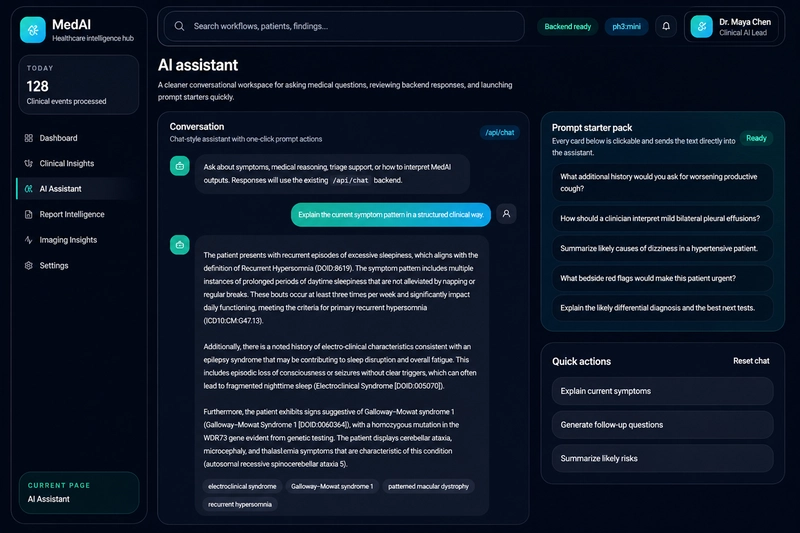Send worsening productive cough prompt card
Viewport: 800px width, 533px height.
point(662,183)
